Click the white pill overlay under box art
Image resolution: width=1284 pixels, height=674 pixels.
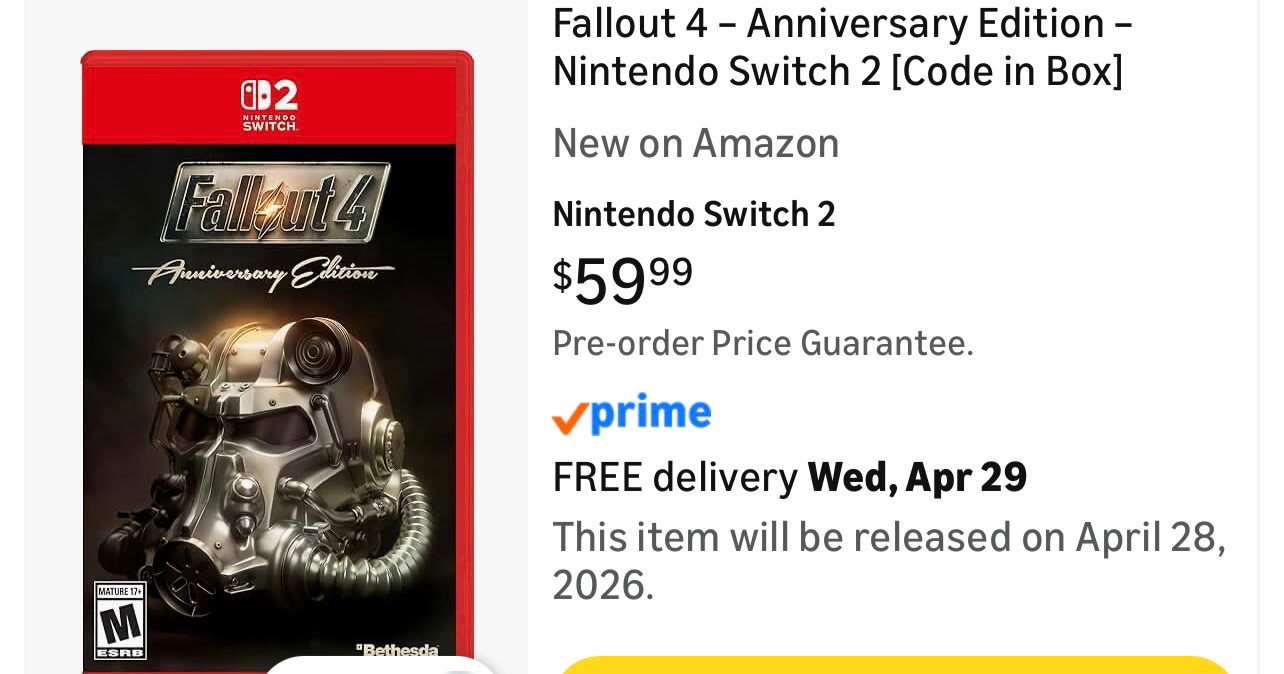tap(380, 664)
